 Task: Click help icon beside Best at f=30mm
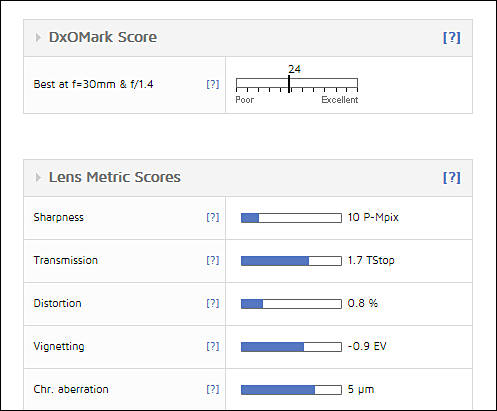213,84
